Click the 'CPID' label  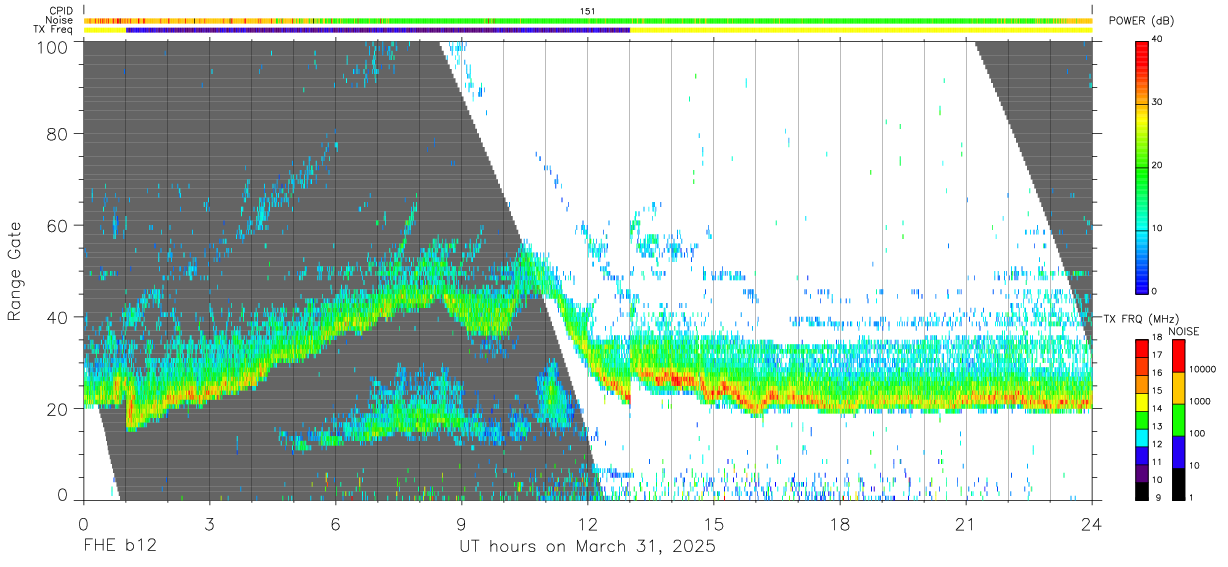coord(62,10)
